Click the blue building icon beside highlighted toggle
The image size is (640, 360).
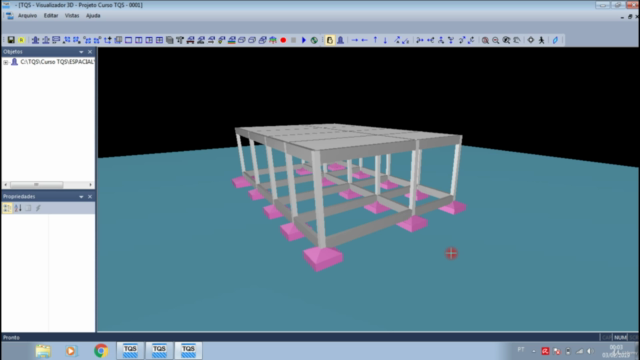click(340, 40)
